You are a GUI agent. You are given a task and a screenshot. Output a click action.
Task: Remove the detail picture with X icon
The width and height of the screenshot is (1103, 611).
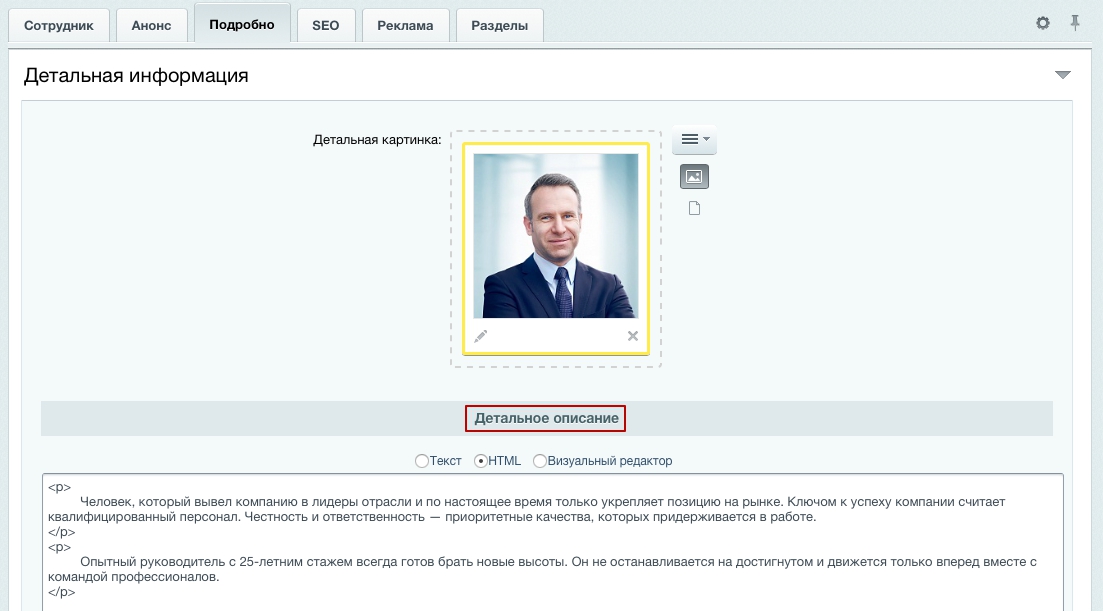pyautogui.click(x=632, y=336)
